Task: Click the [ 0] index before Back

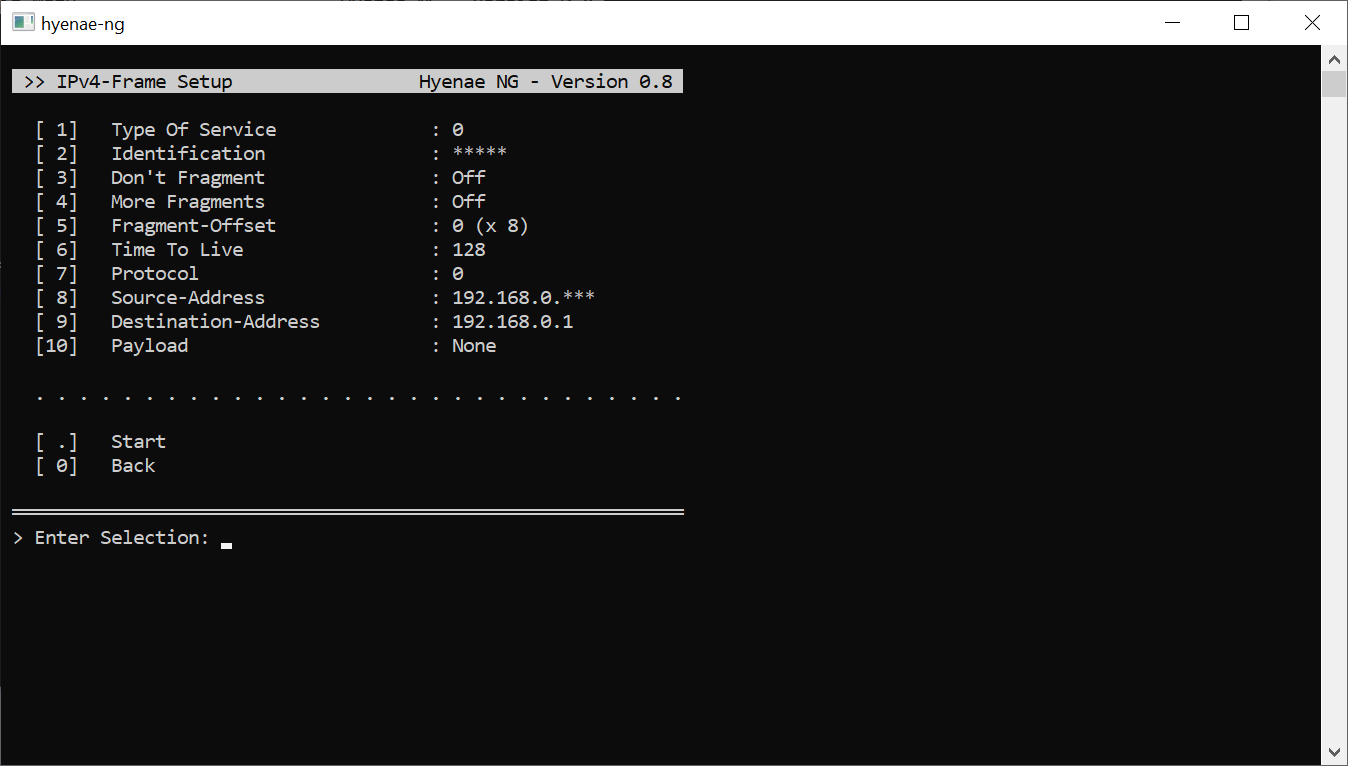Action: tap(56, 466)
